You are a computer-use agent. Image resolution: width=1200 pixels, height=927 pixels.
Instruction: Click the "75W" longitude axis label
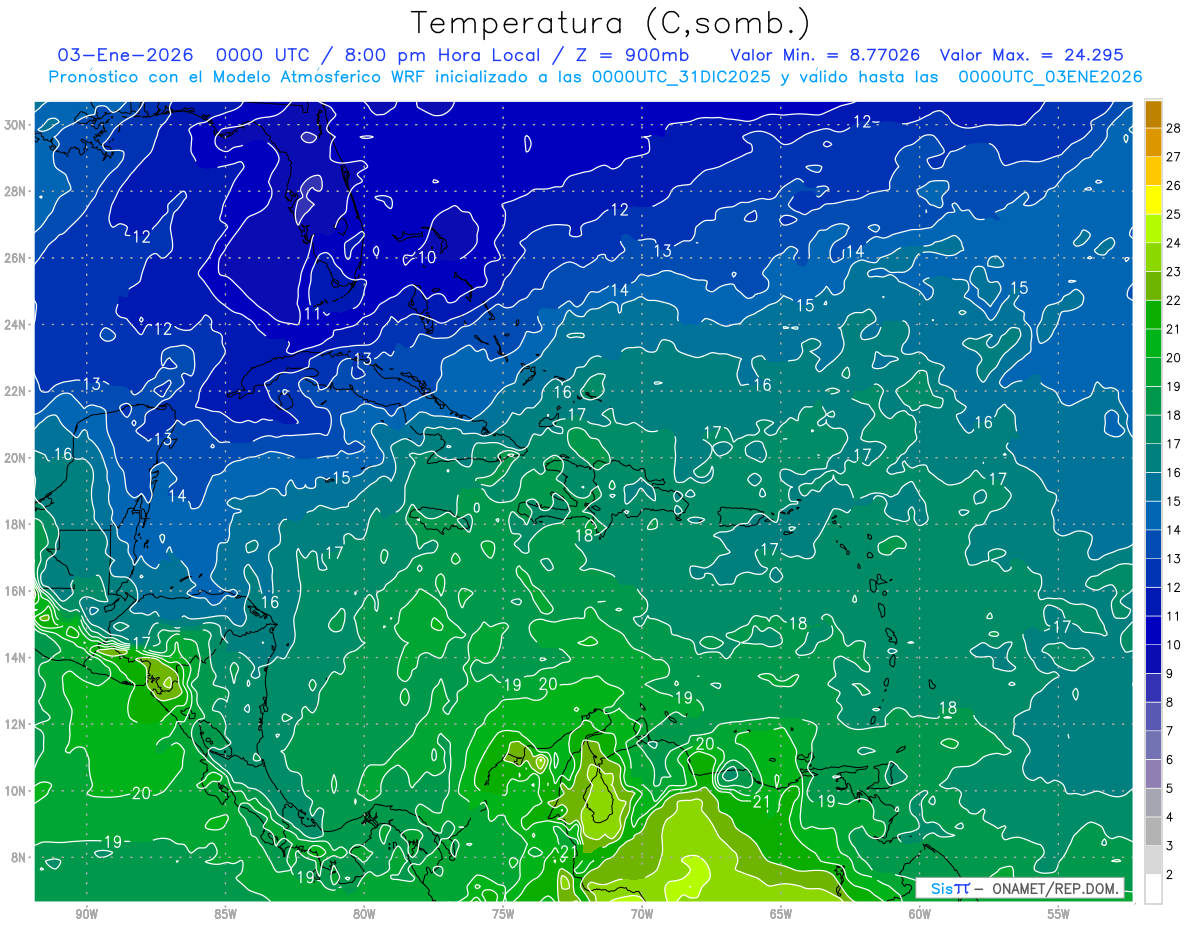coord(503,914)
